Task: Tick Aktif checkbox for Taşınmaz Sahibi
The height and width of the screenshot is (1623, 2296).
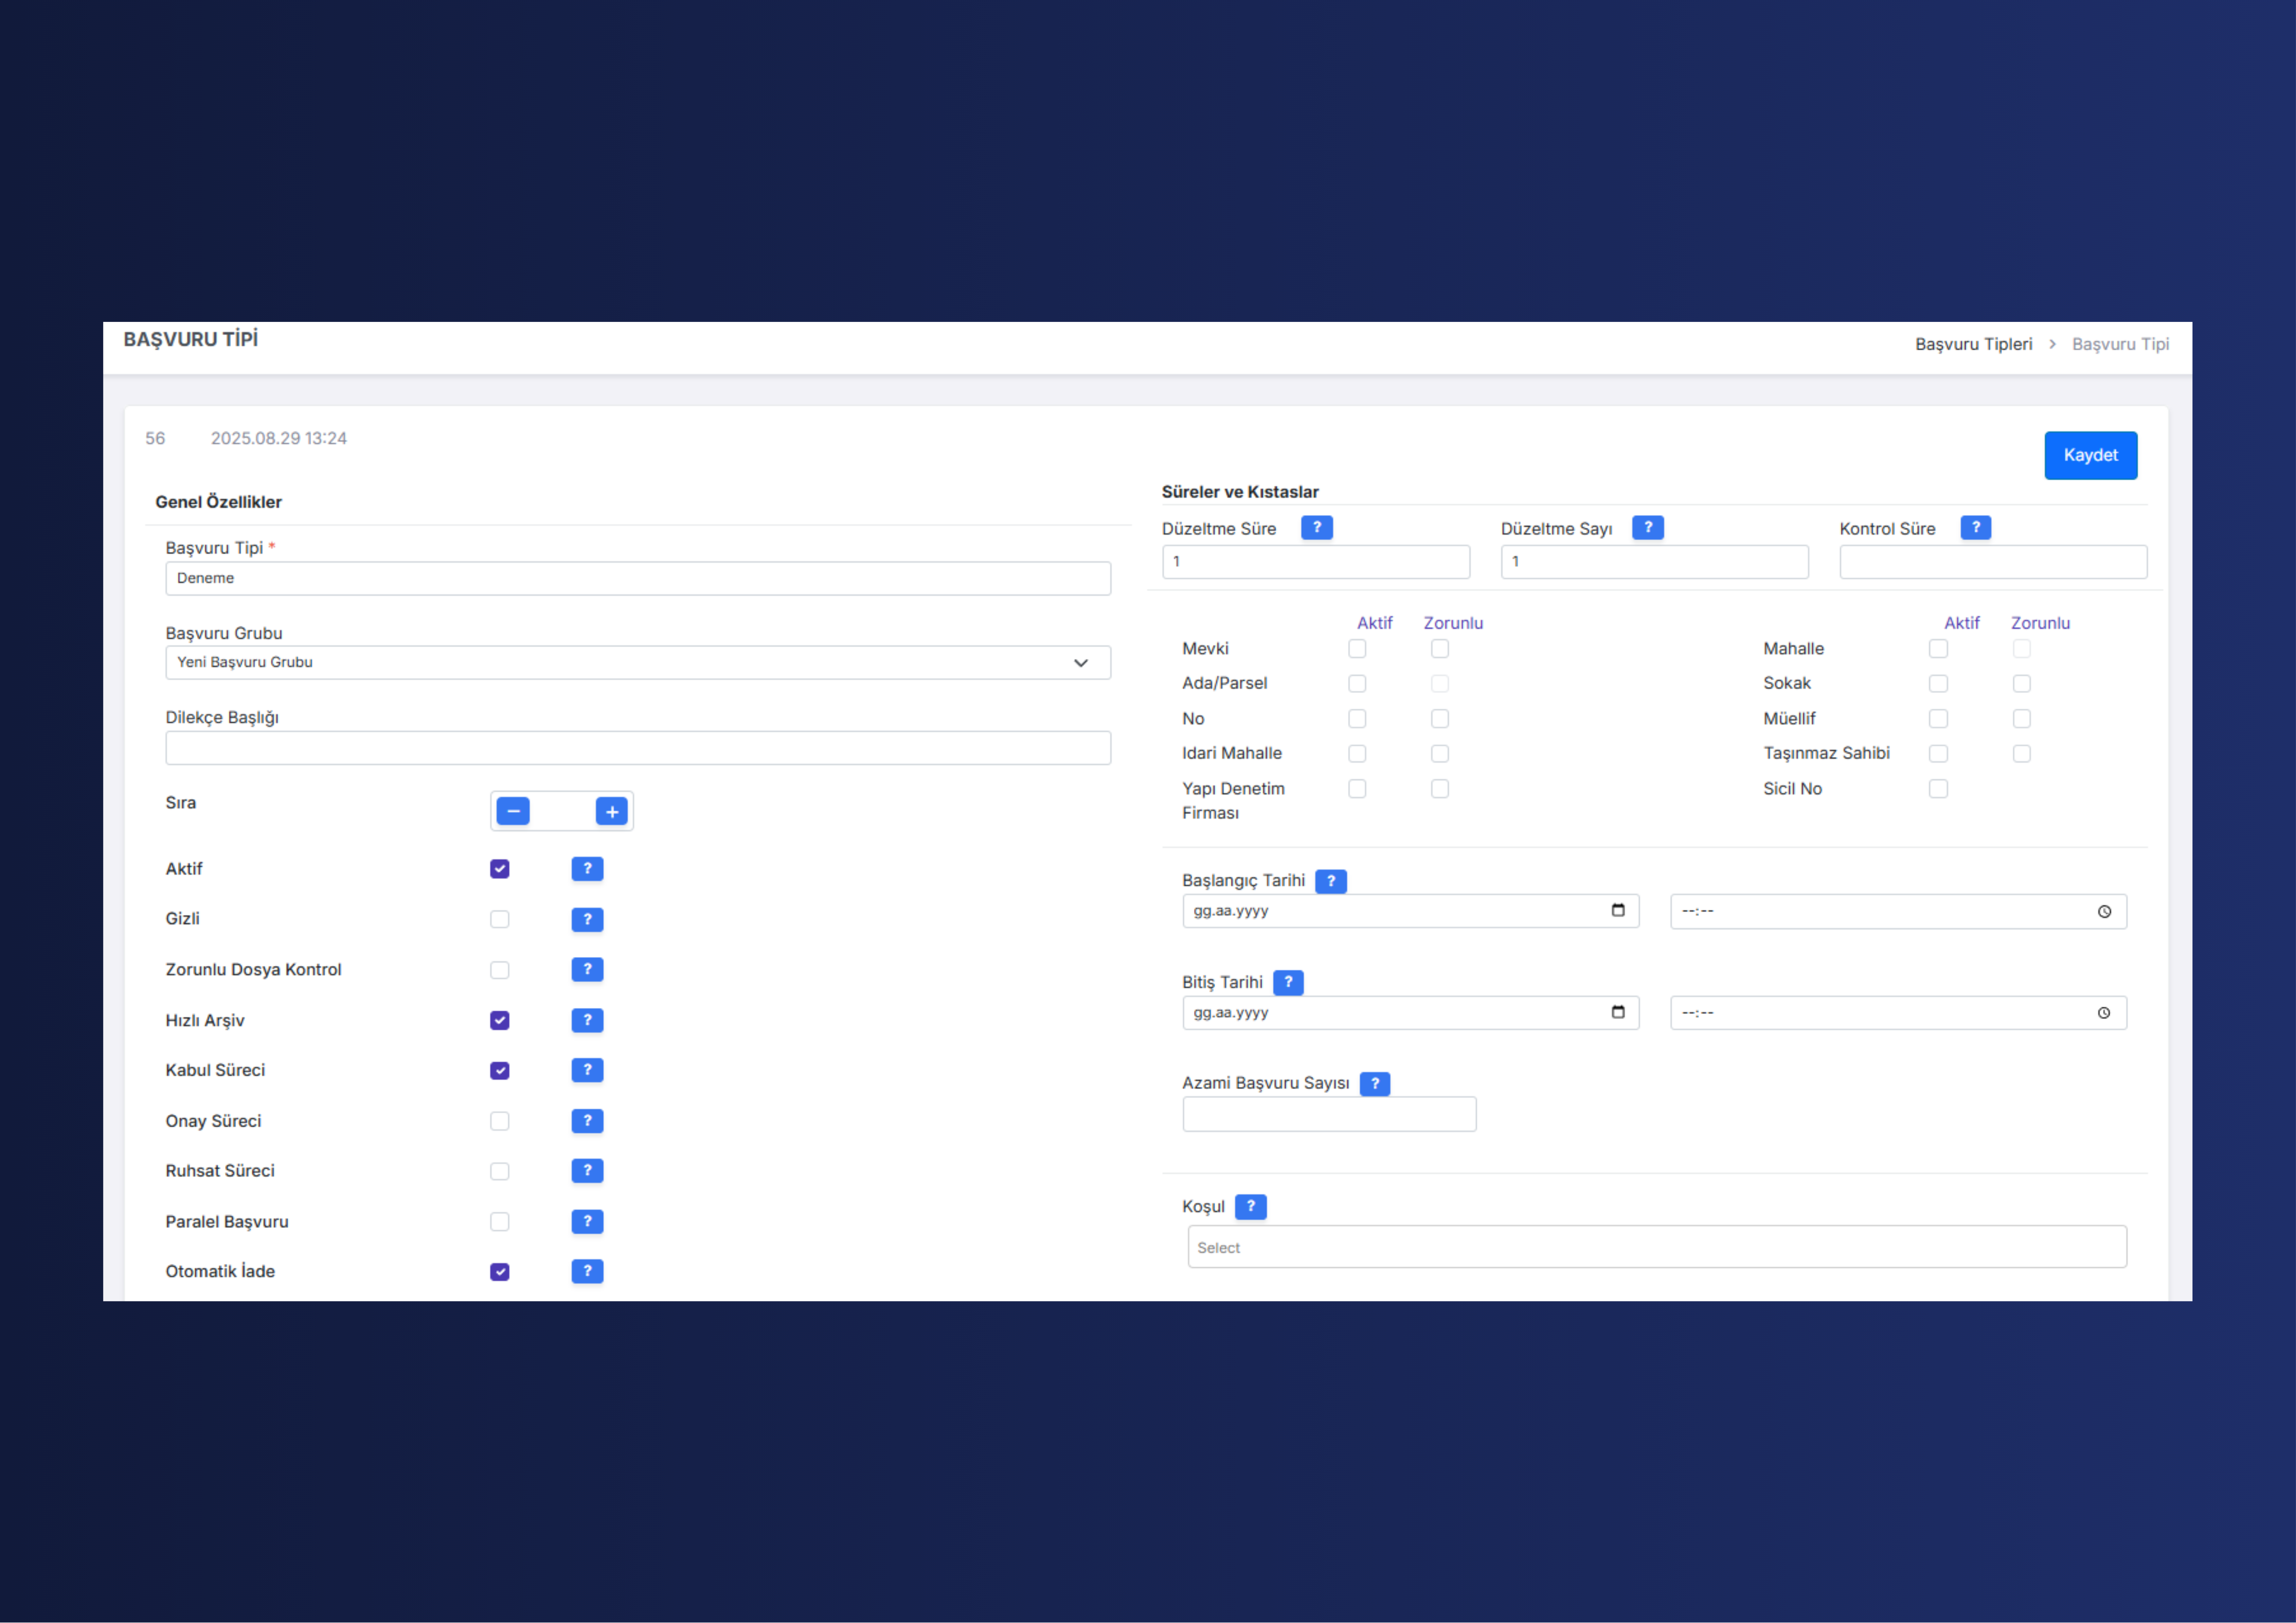Action: point(1939,754)
